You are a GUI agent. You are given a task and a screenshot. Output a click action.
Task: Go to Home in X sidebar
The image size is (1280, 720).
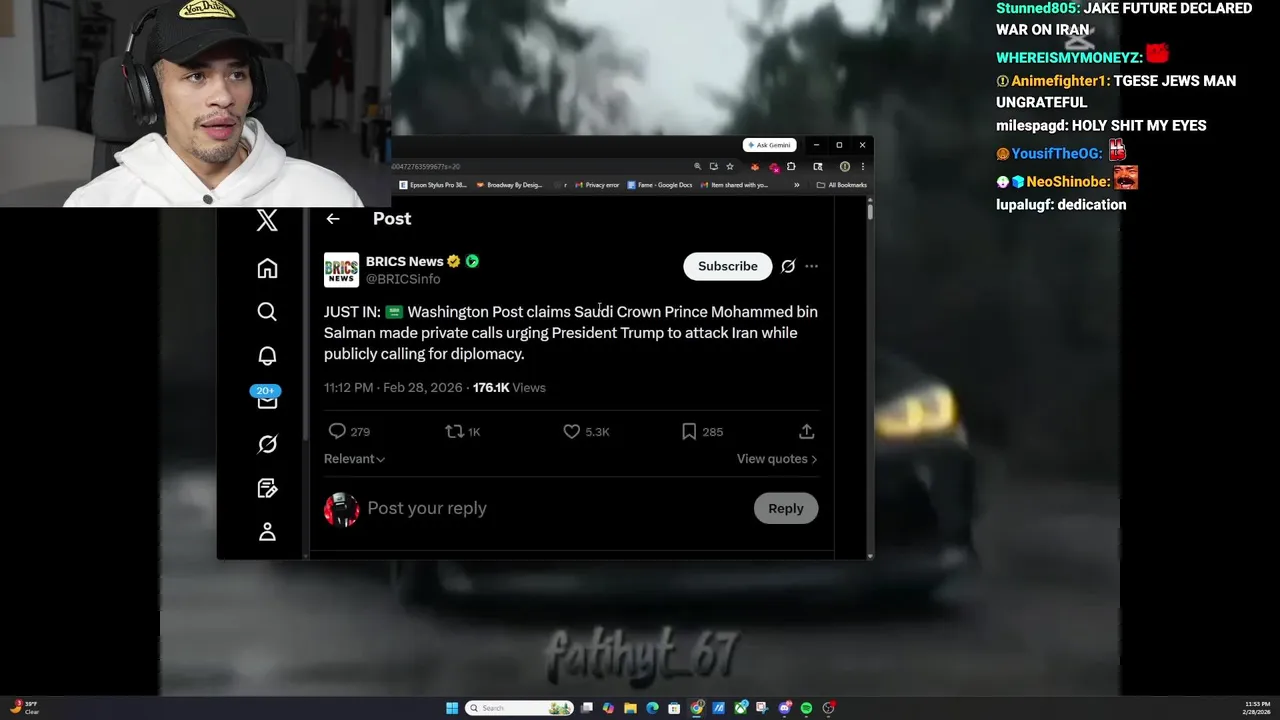pyautogui.click(x=267, y=268)
